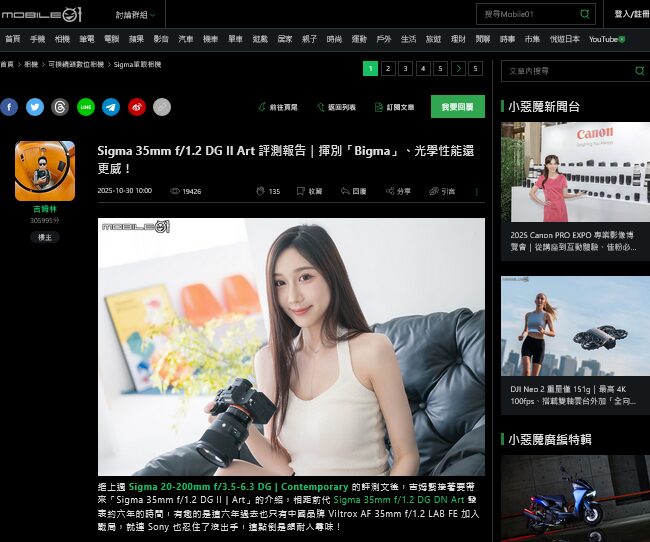Click the 收藏 bookmark button
The image size is (650, 542).
pyautogui.click(x=309, y=191)
